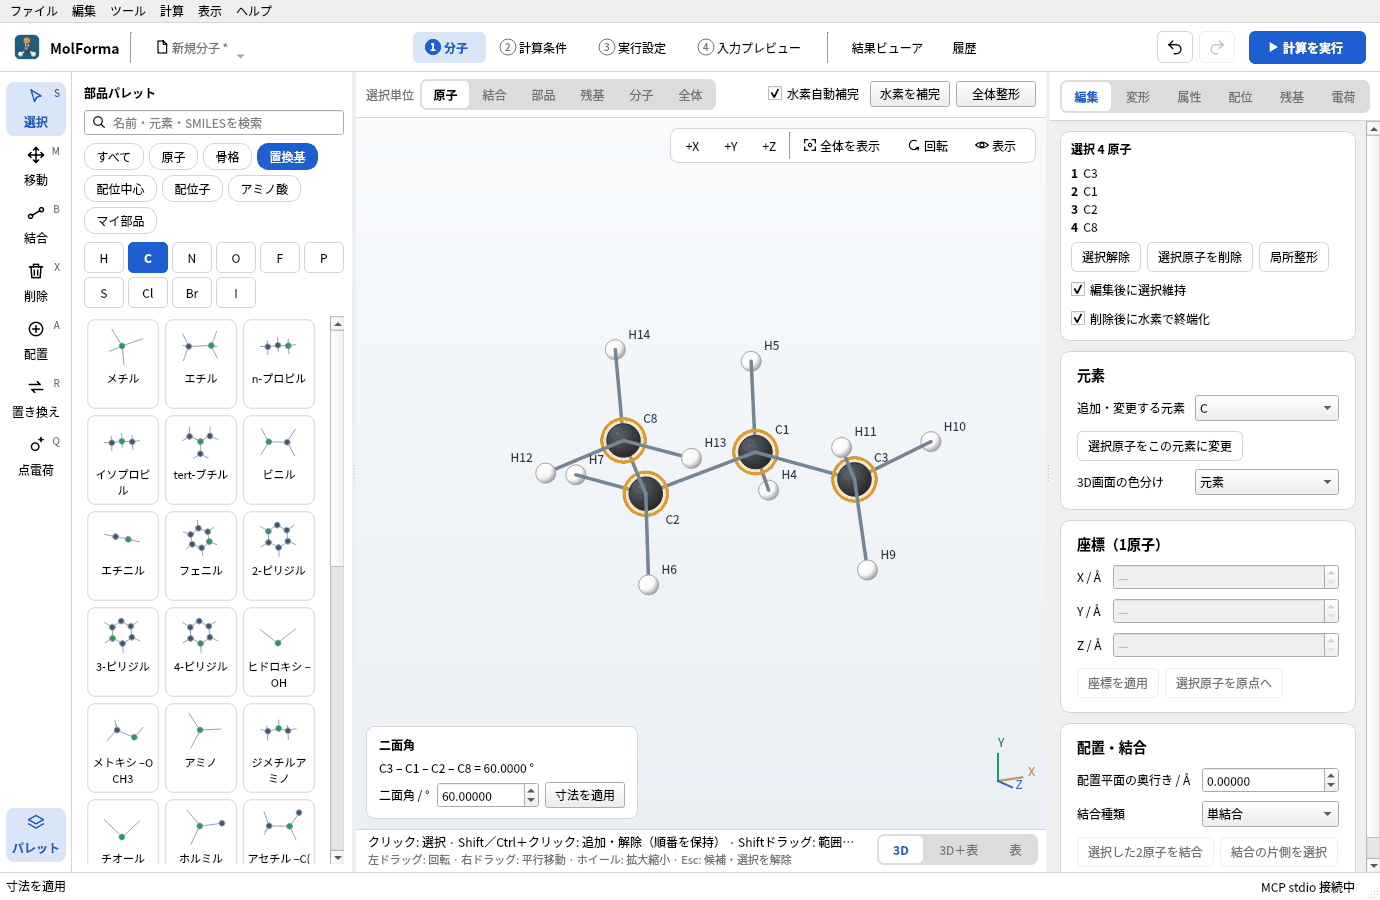The width and height of the screenshot is (1380, 900).
Task: Choose the 結合 (Bond) tool
Action: [x=36, y=224]
